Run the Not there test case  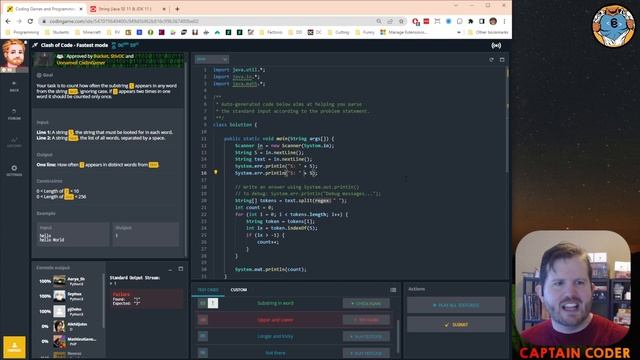coord(366,353)
